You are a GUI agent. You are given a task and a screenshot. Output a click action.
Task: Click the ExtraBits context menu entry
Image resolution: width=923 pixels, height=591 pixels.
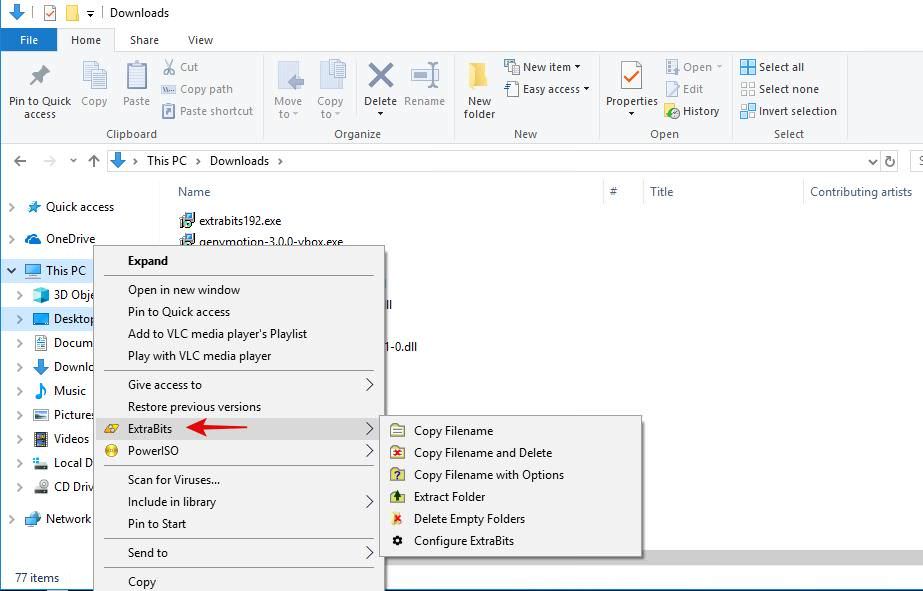point(239,429)
